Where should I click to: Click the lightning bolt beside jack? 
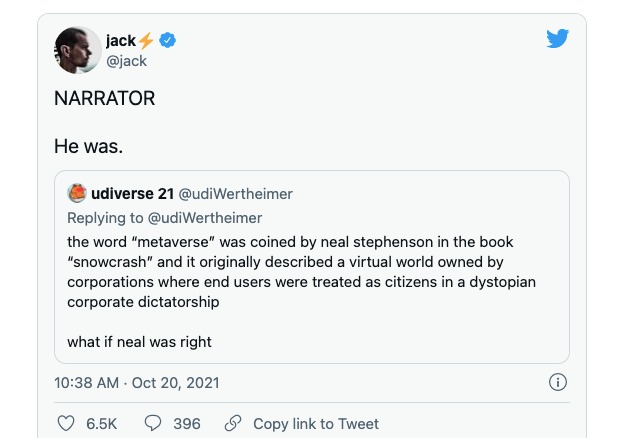(147, 40)
